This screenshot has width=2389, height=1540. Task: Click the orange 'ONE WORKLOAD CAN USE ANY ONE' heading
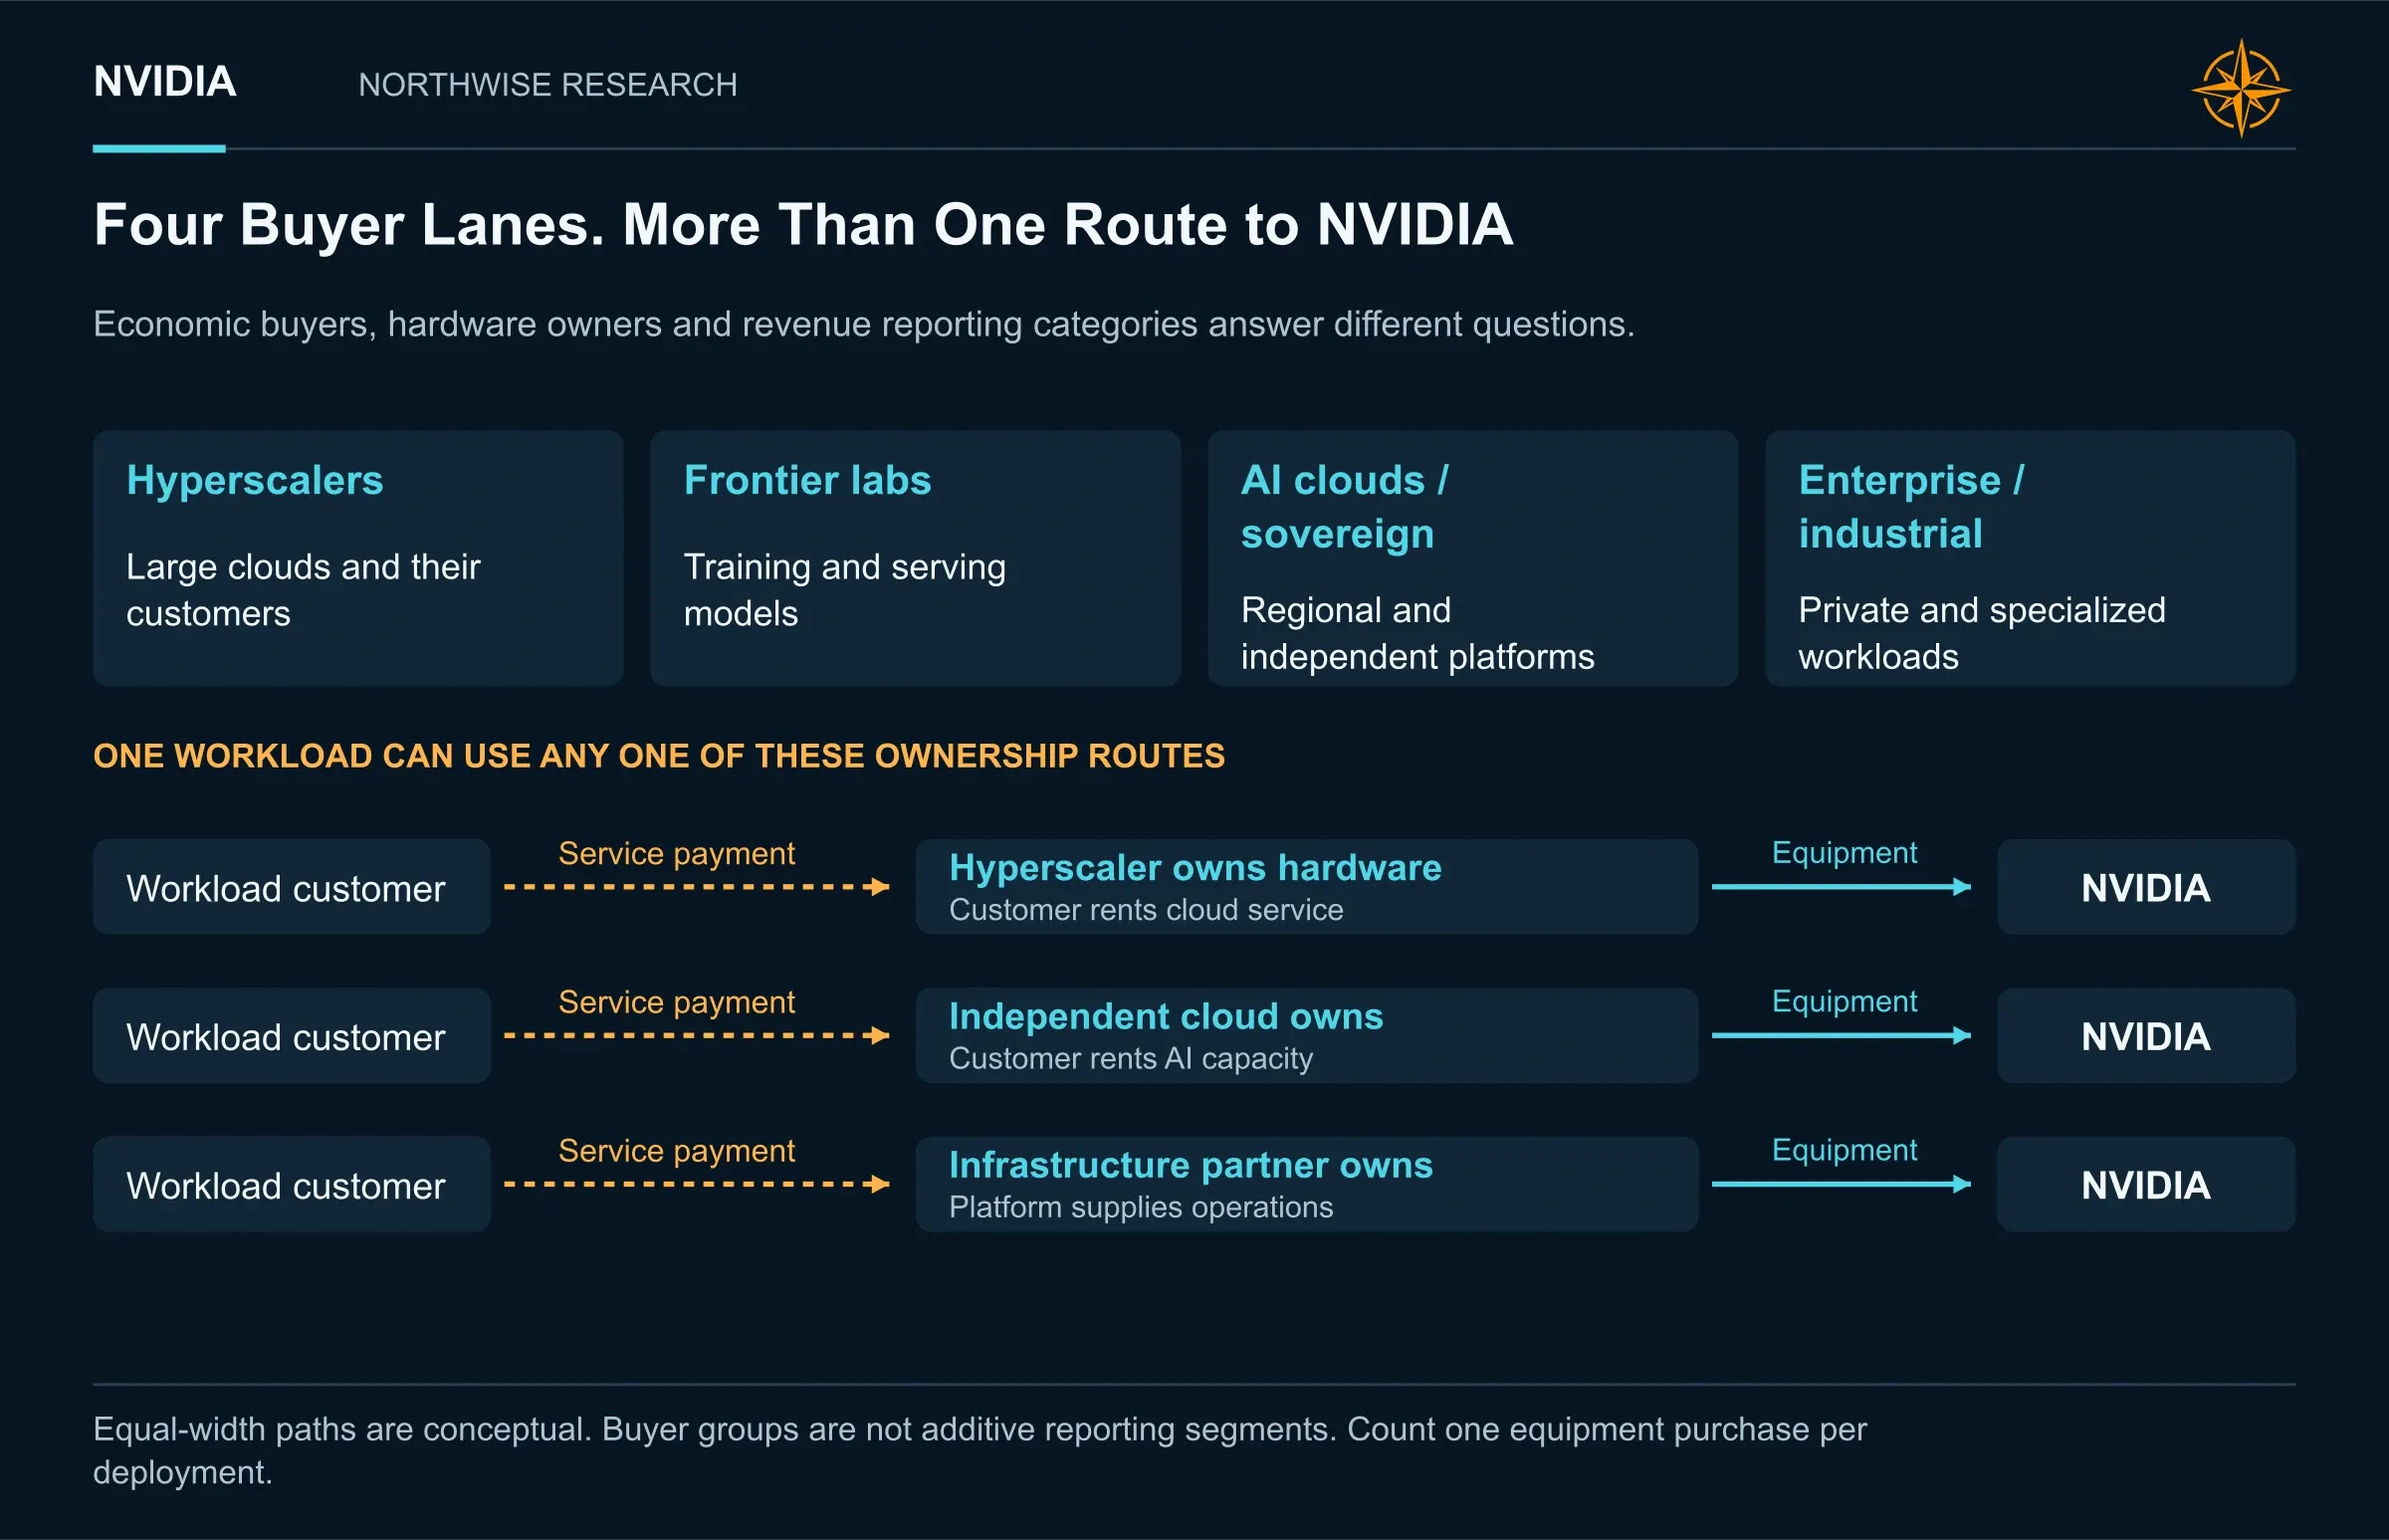click(659, 756)
